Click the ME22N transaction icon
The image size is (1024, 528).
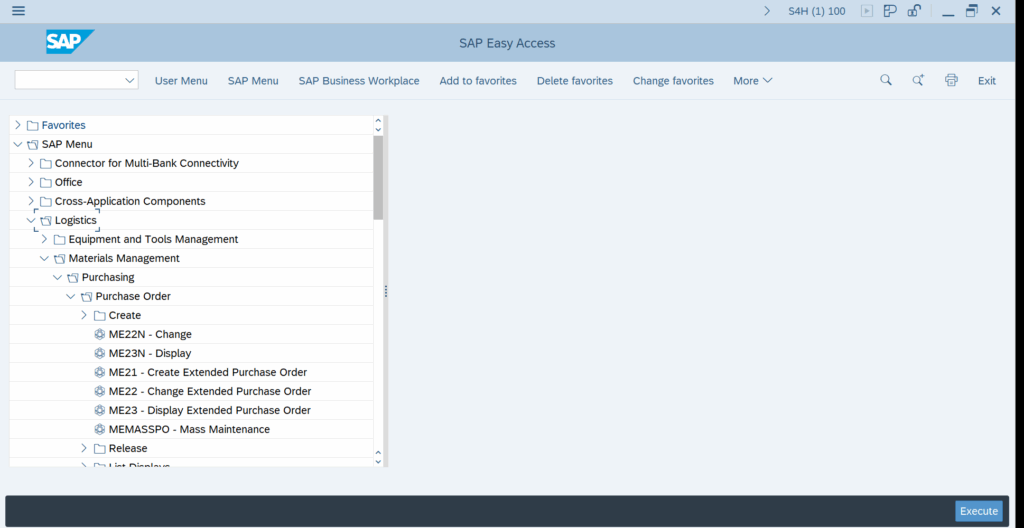click(99, 334)
